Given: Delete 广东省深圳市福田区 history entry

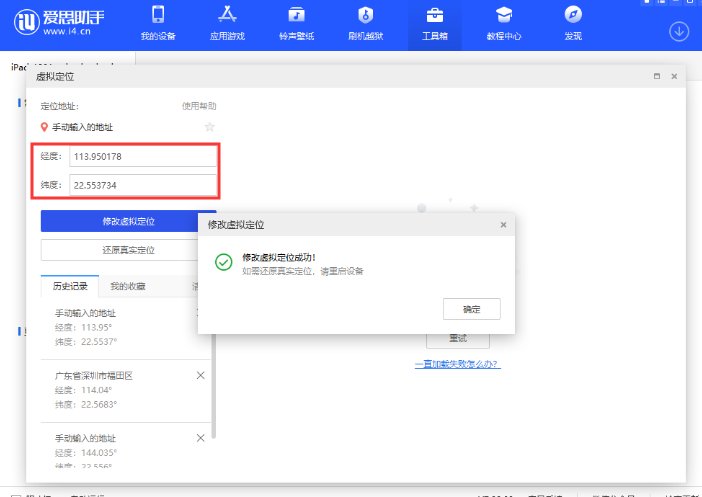Looking at the screenshot, I should [x=201, y=375].
